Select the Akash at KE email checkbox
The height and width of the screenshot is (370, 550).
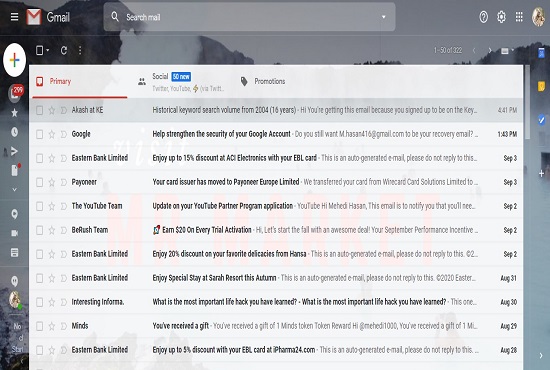[x=40, y=110]
